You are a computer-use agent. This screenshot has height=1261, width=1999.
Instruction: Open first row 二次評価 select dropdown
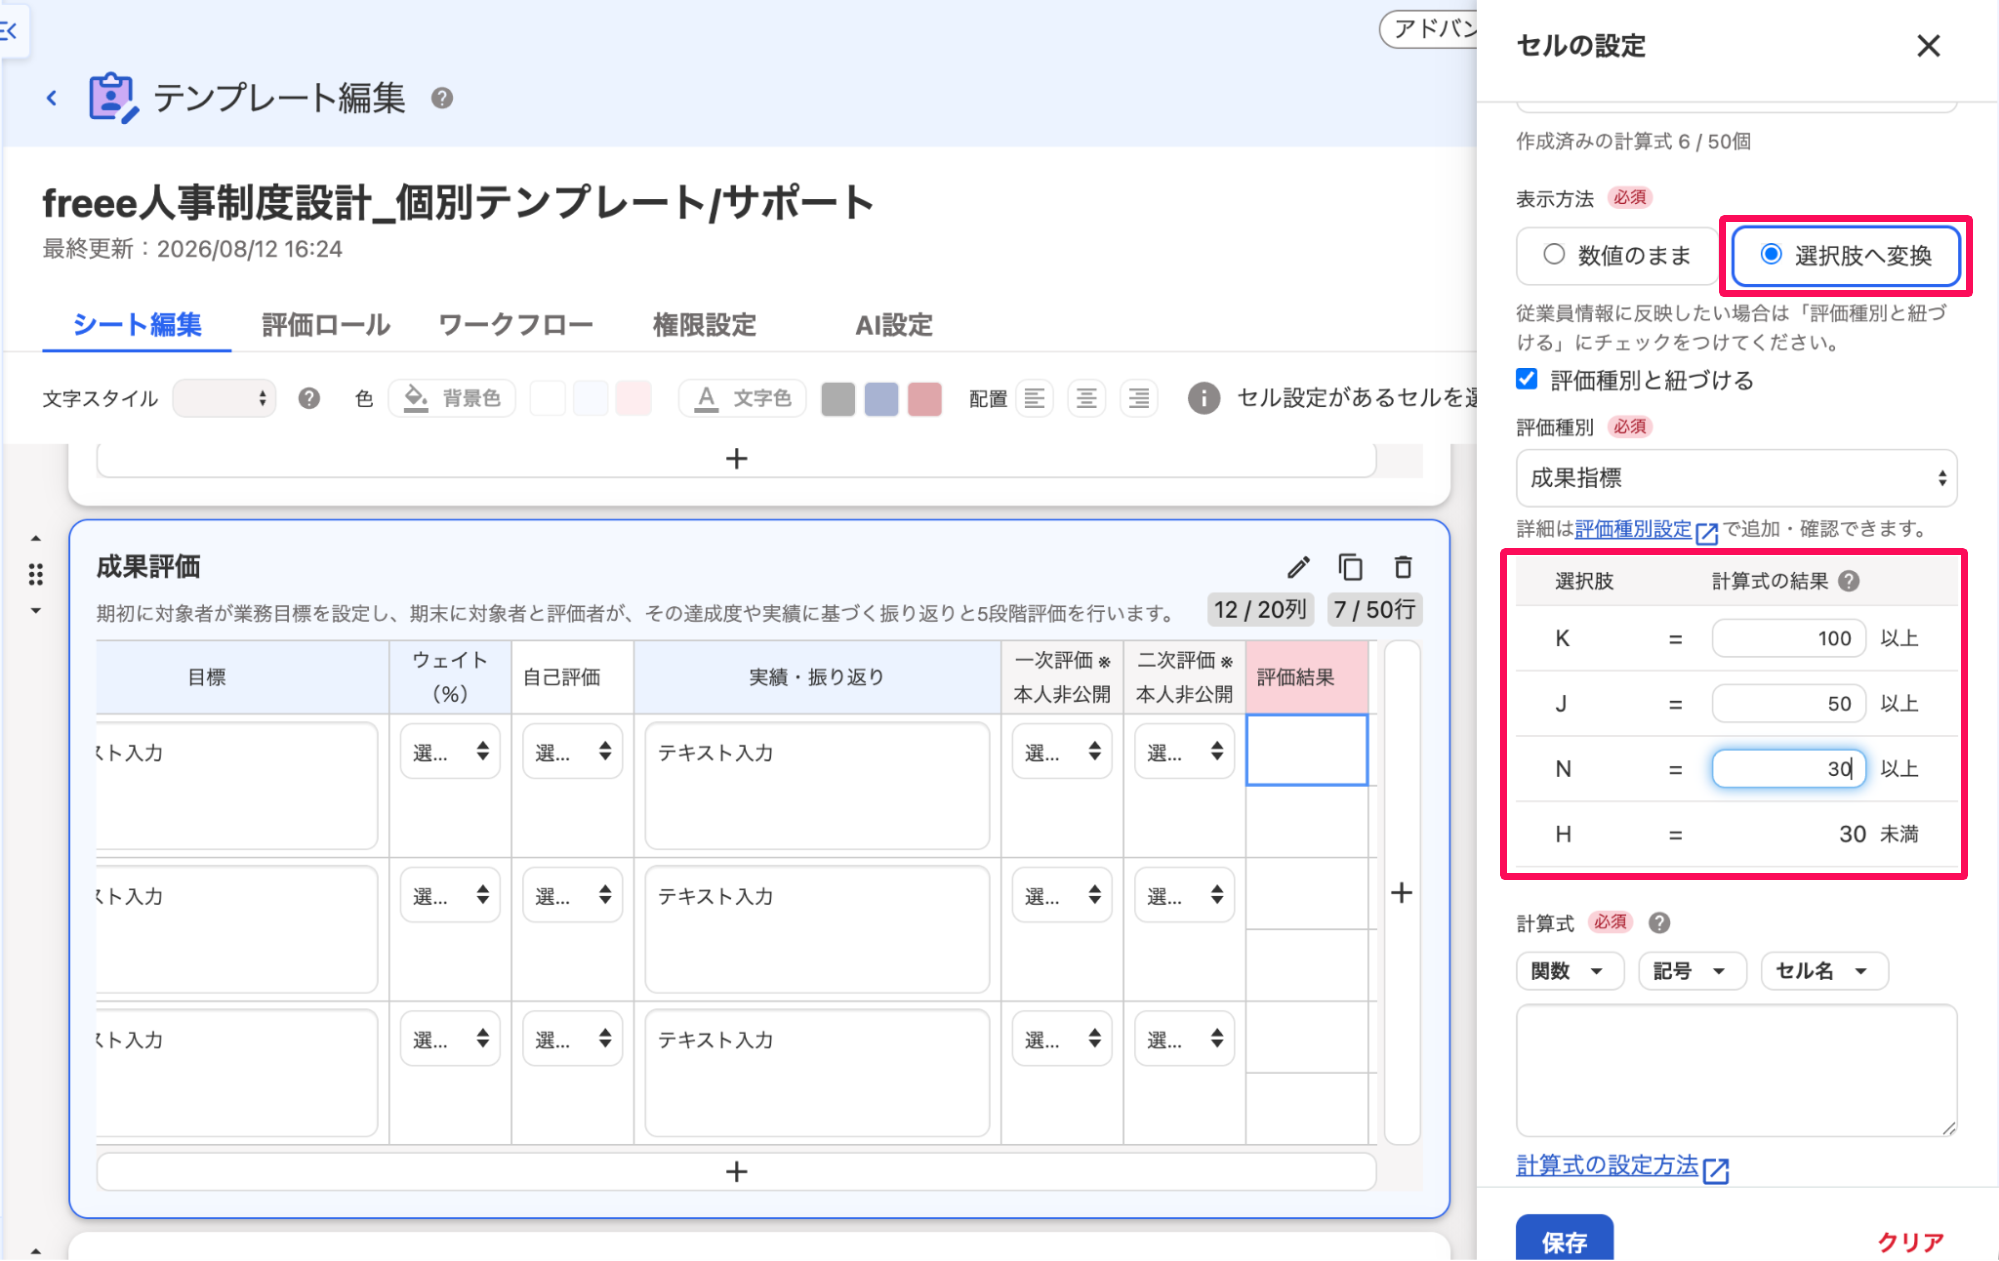tap(1184, 752)
